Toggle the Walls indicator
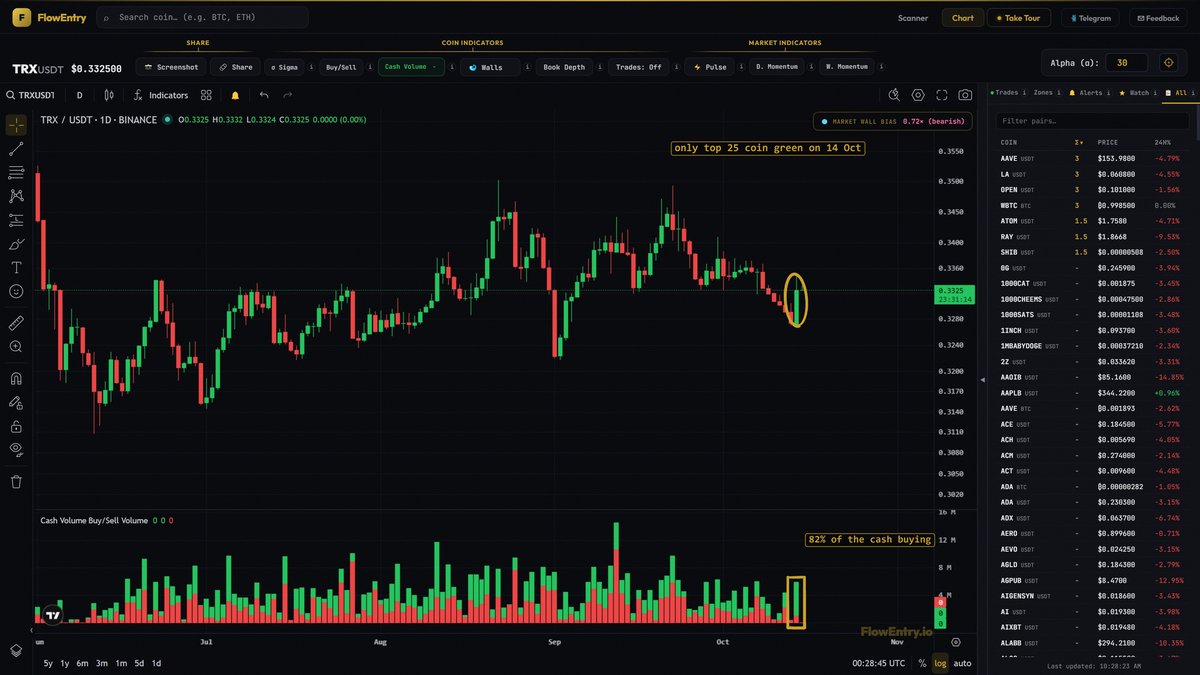Screen dimensions: 1200x675 click(490, 67)
